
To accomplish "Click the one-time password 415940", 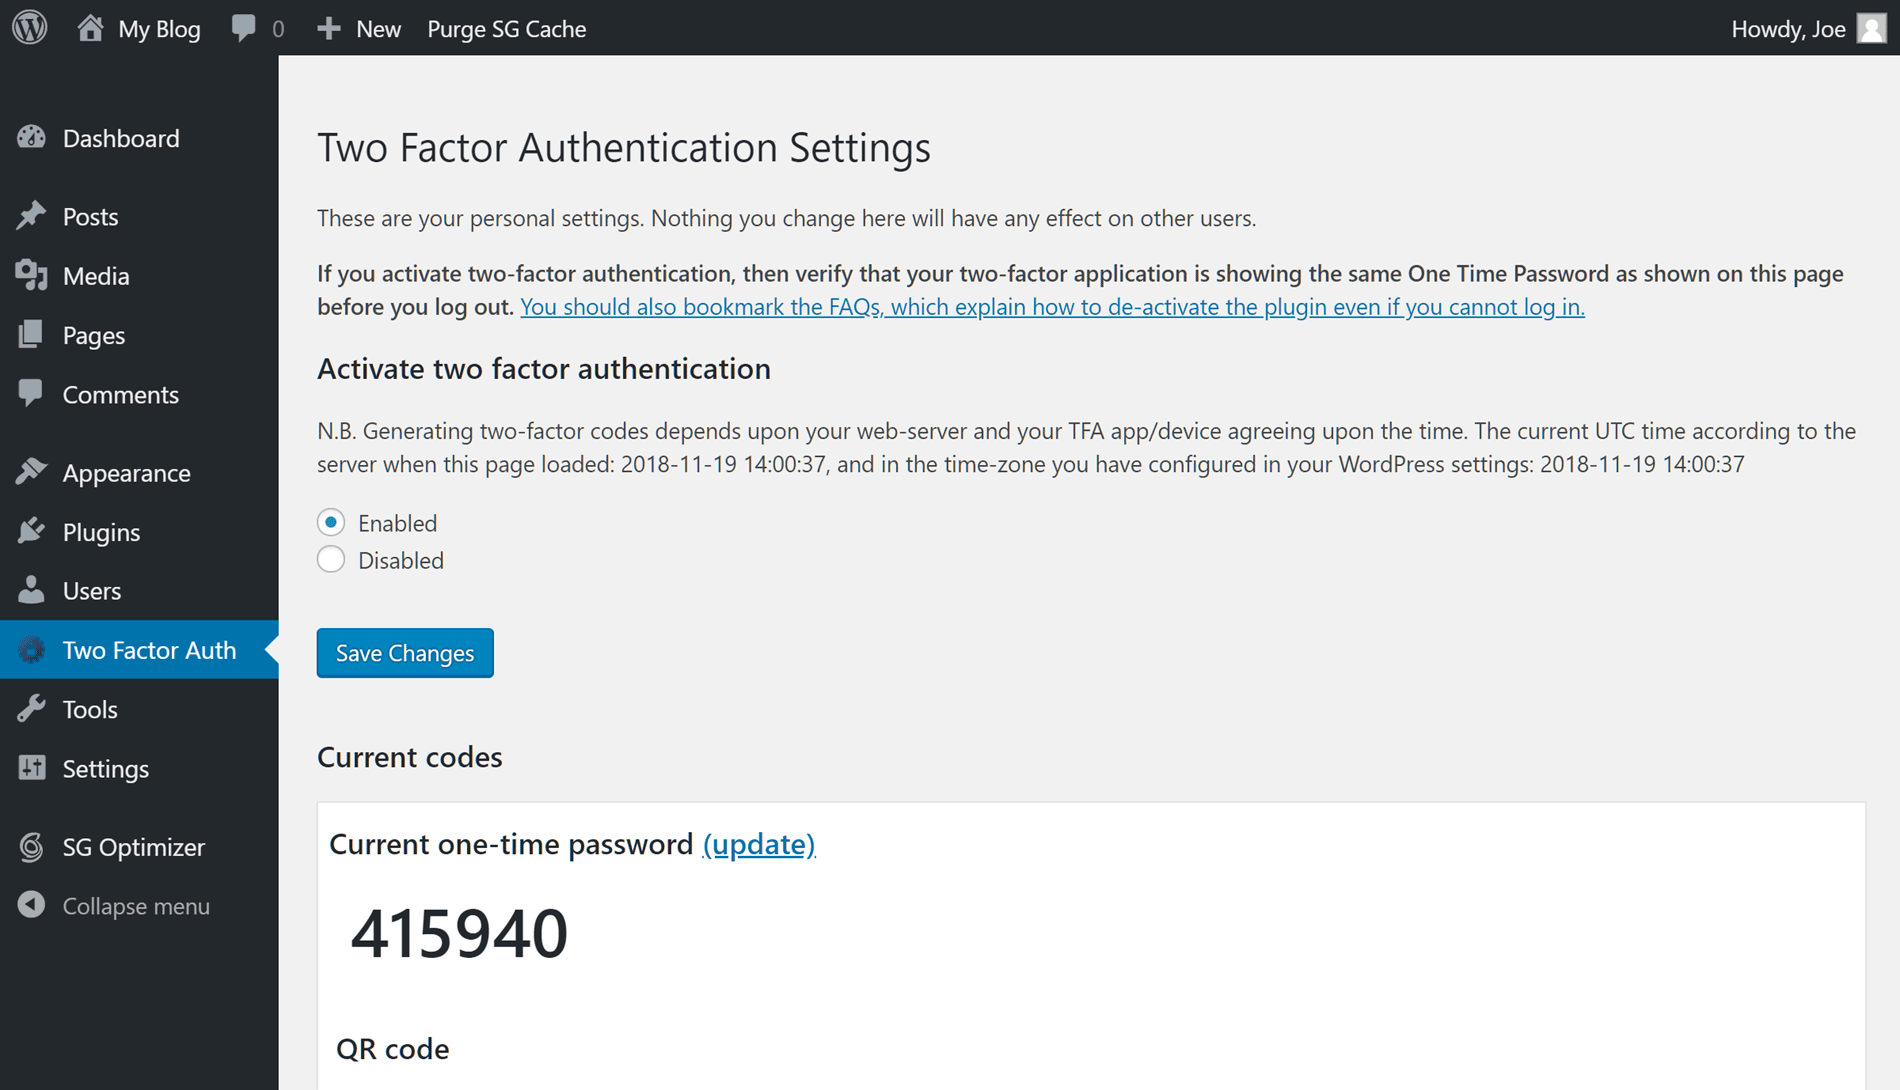I will click(x=459, y=933).
